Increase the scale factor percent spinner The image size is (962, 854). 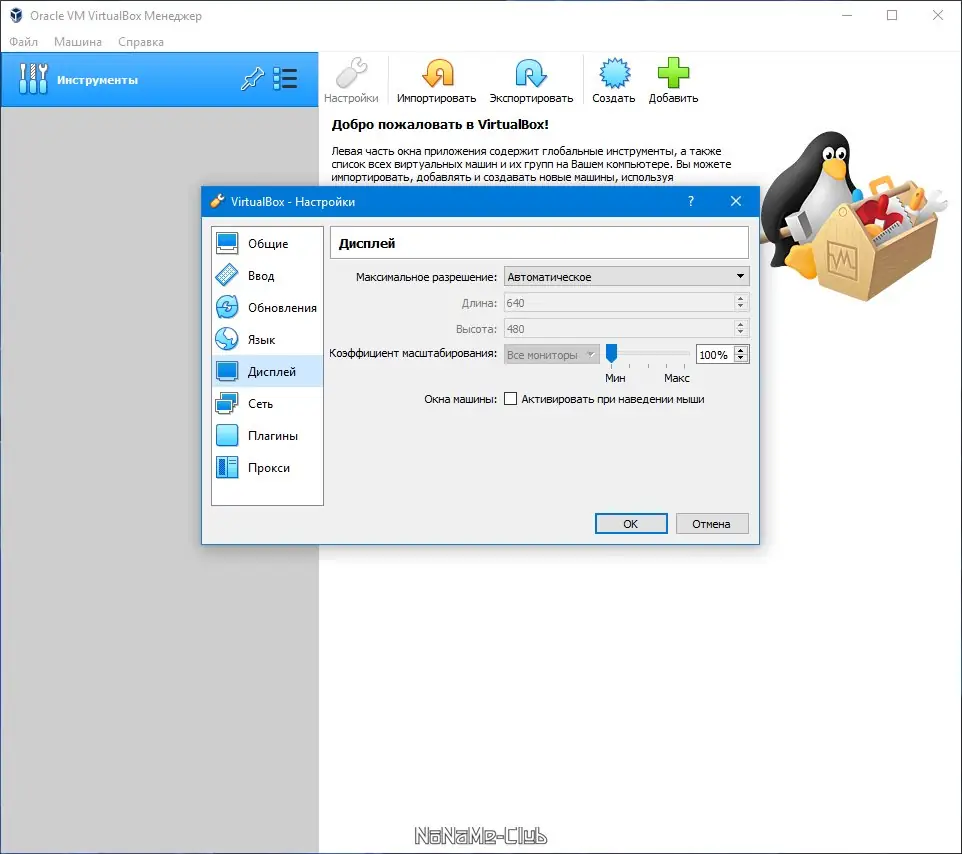(741, 350)
